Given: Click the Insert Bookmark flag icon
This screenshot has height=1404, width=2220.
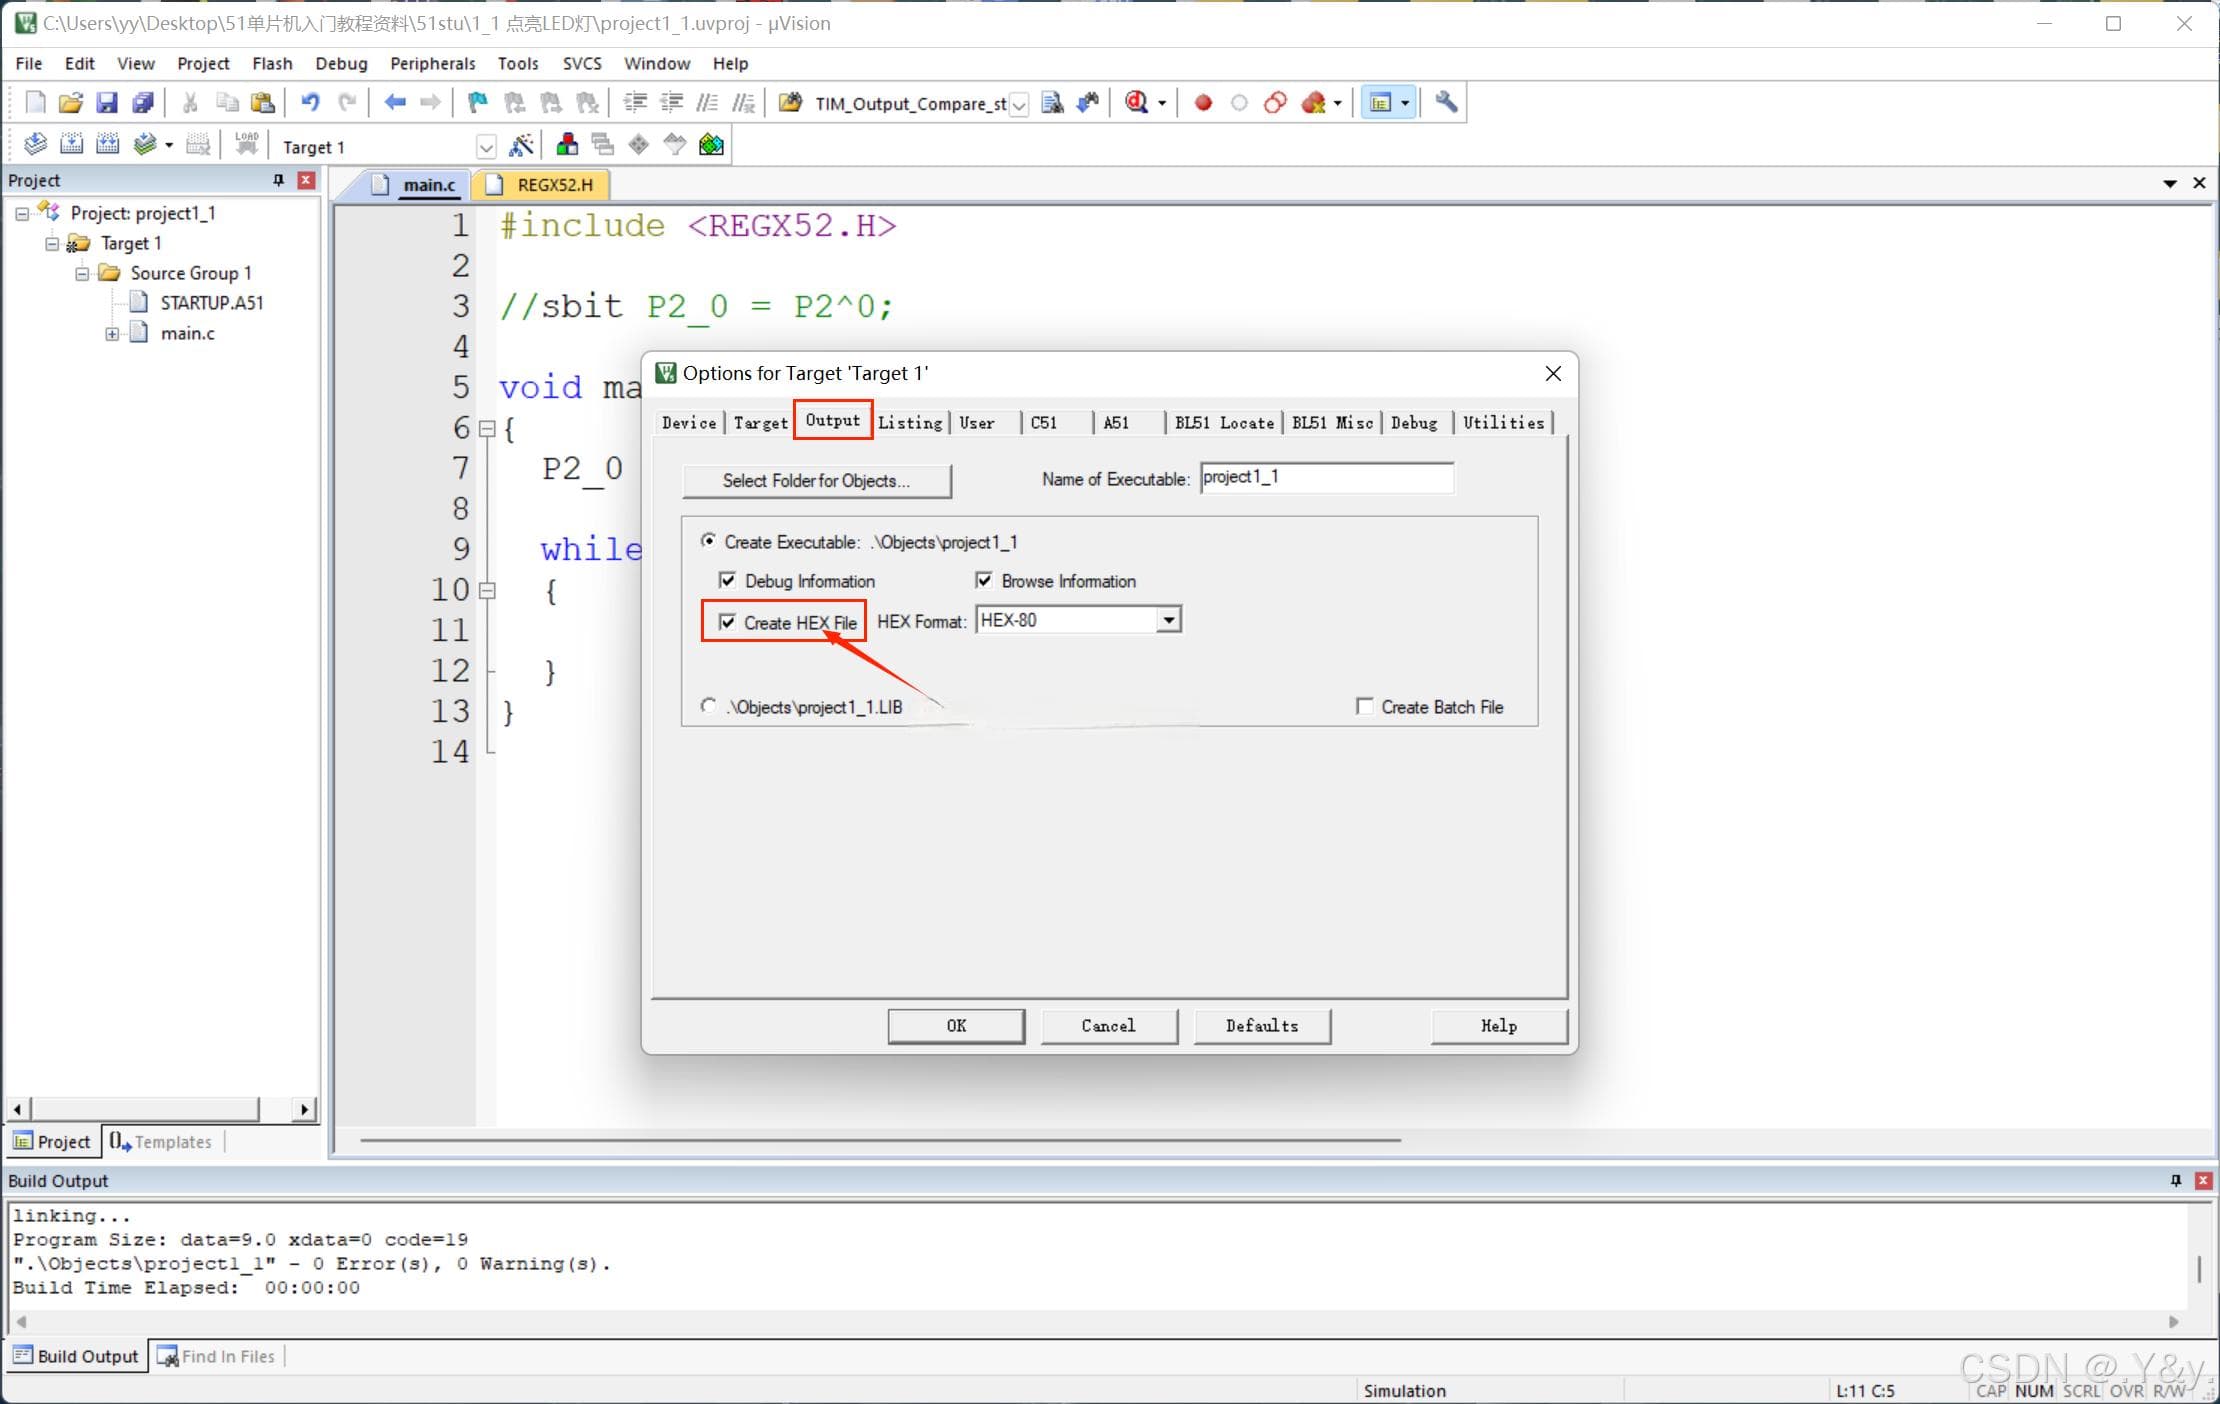Looking at the screenshot, I should (478, 103).
